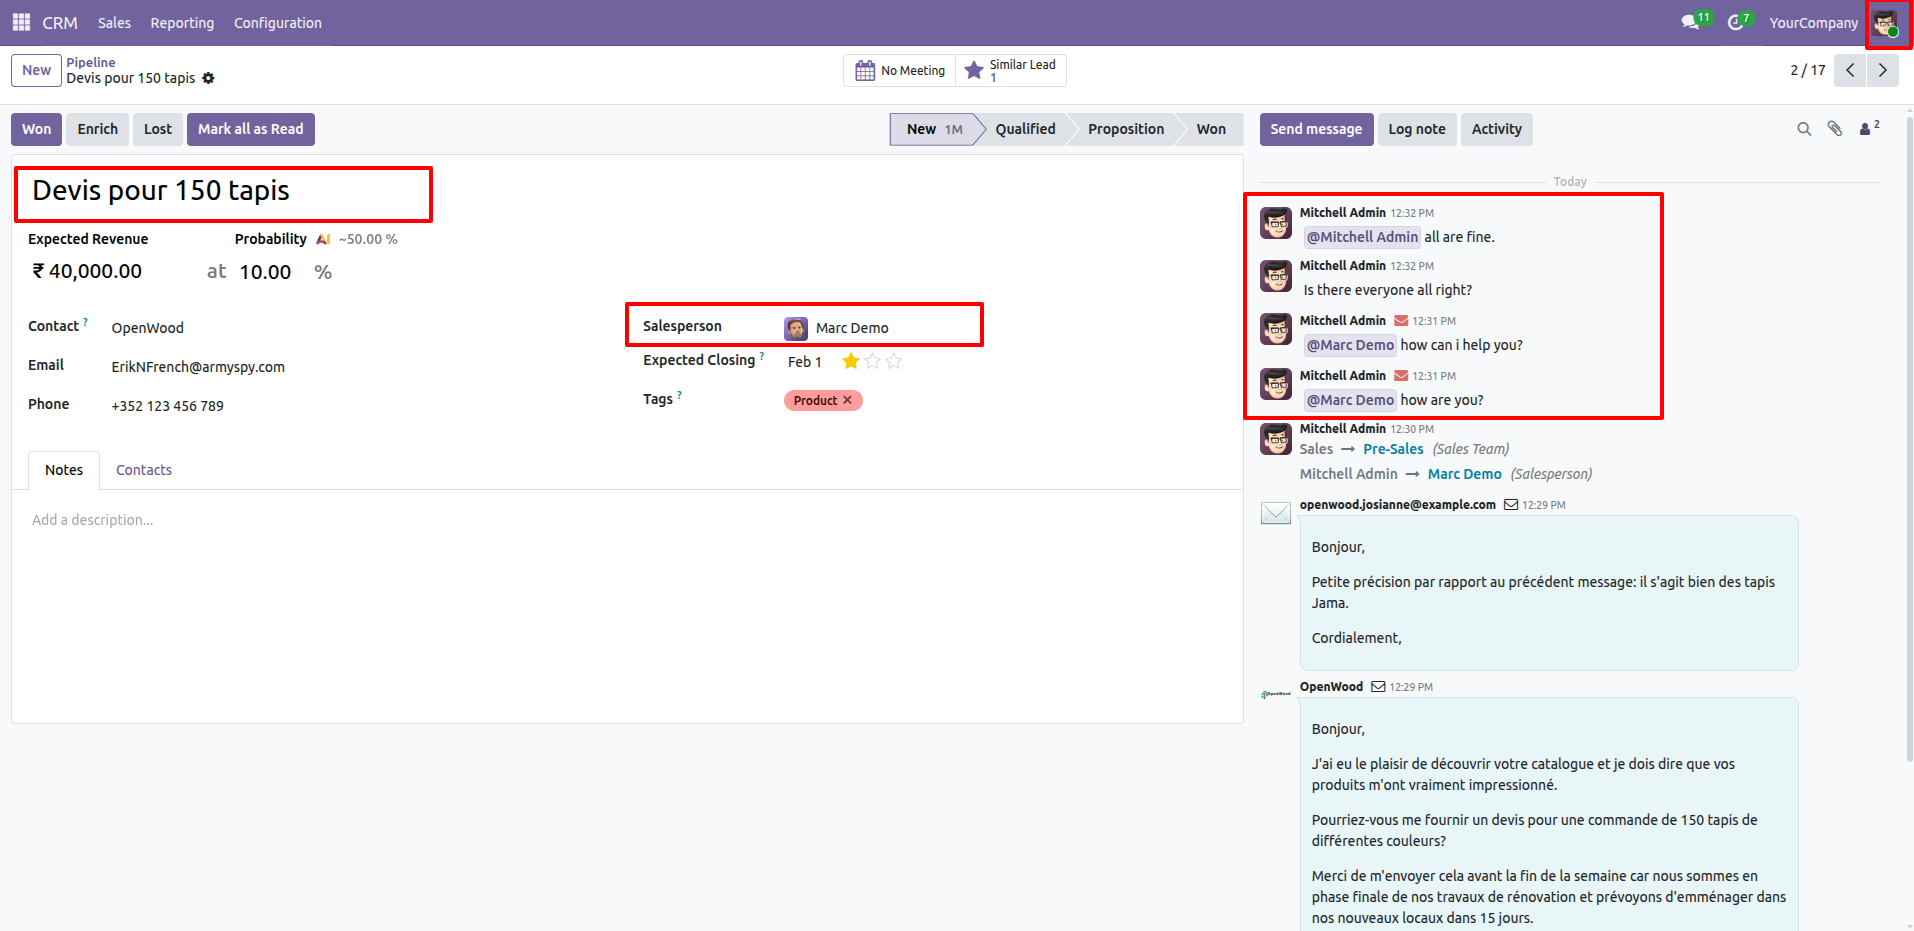The width and height of the screenshot is (1914, 931).
Task: Click the AI probability icon next to Probability
Action: coord(323,239)
